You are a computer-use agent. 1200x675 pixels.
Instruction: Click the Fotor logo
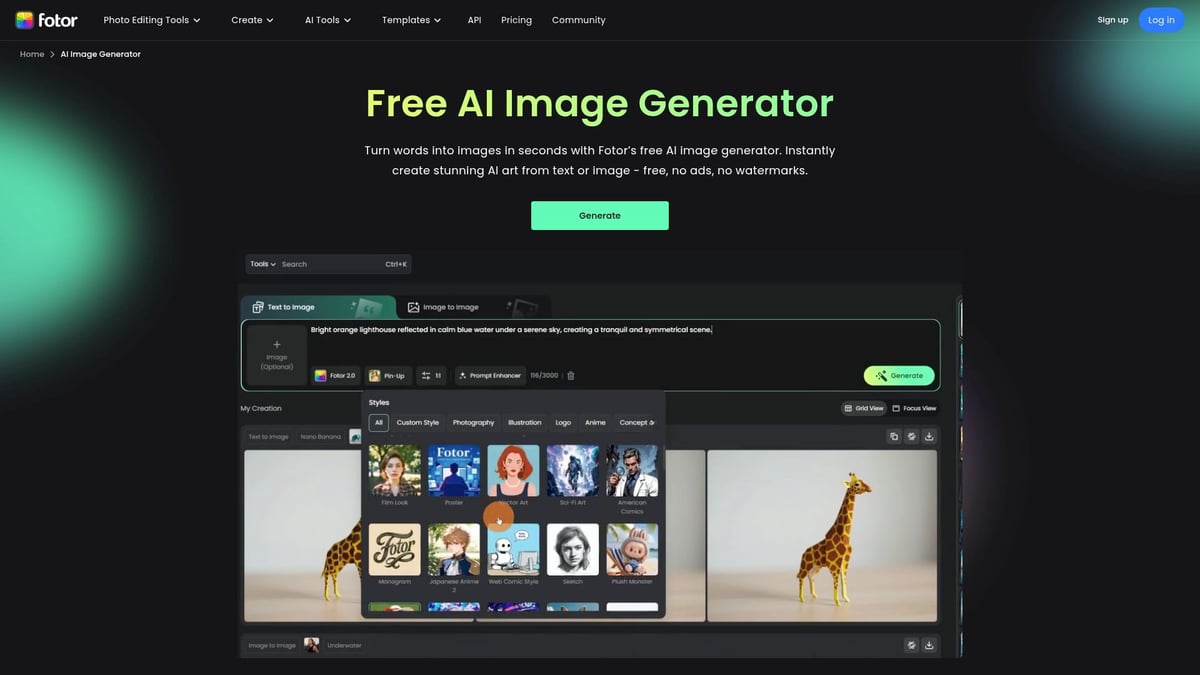pyautogui.click(x=46, y=19)
